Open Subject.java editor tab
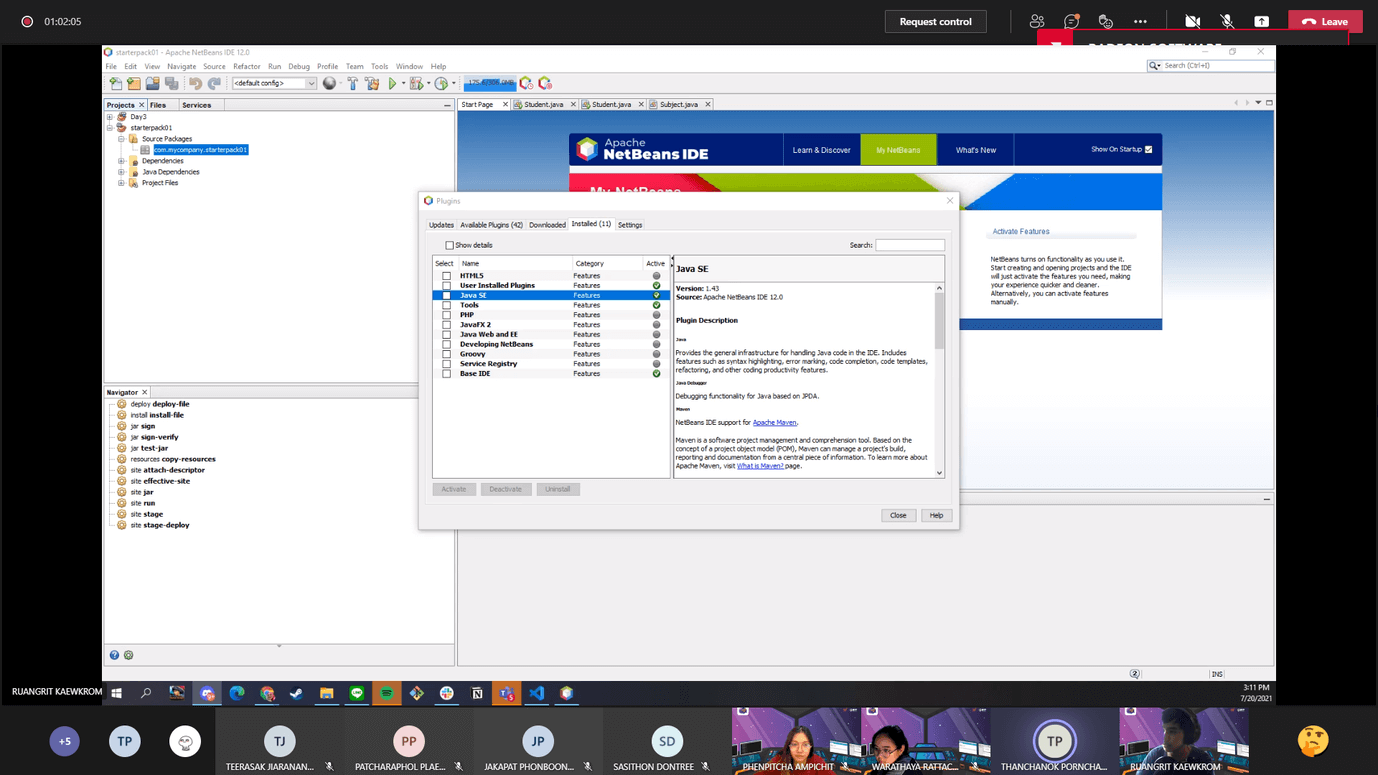The width and height of the screenshot is (1378, 775). tap(679, 104)
